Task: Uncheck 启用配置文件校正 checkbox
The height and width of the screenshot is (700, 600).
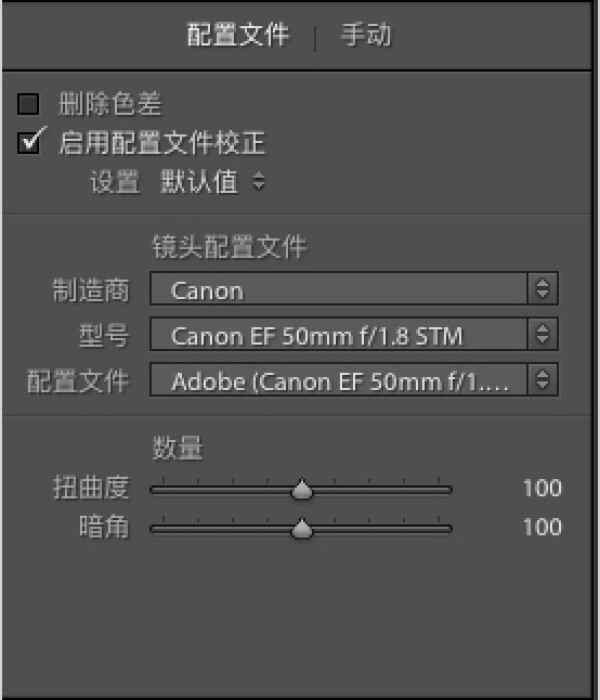Action: click(x=29, y=142)
